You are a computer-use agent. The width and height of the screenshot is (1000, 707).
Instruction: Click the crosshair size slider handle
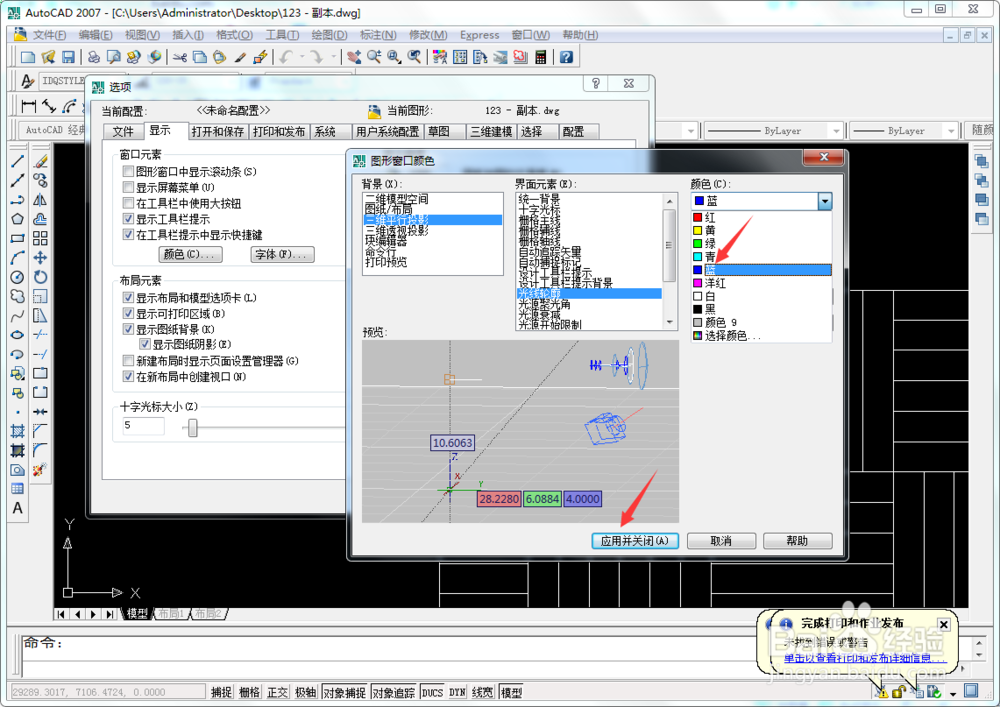[193, 428]
